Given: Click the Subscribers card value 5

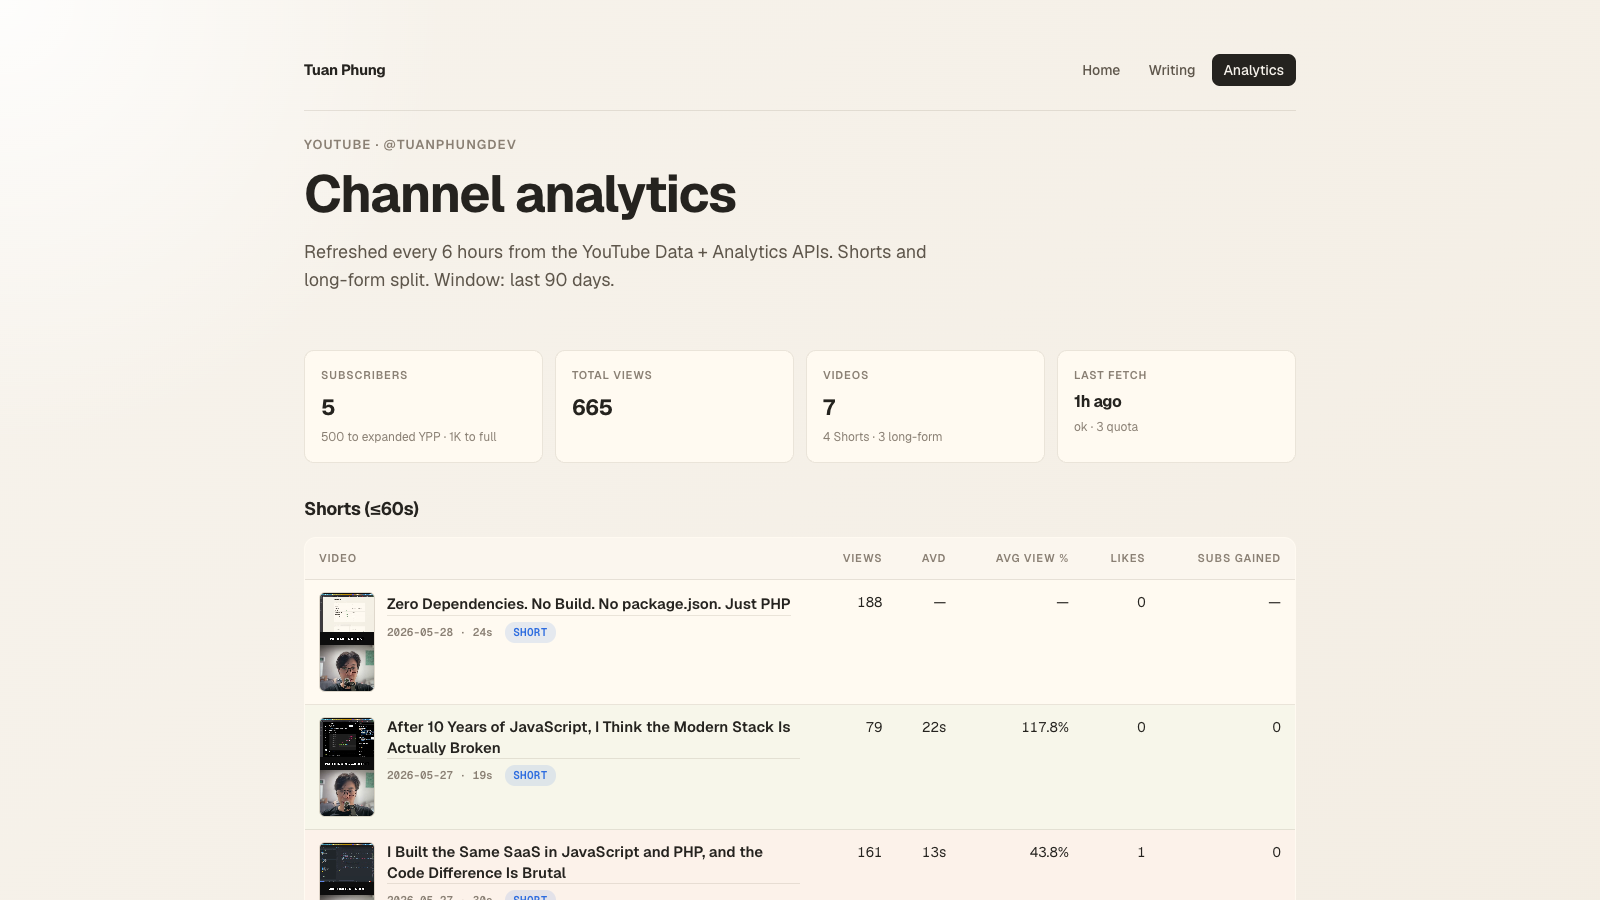Looking at the screenshot, I should [328, 407].
